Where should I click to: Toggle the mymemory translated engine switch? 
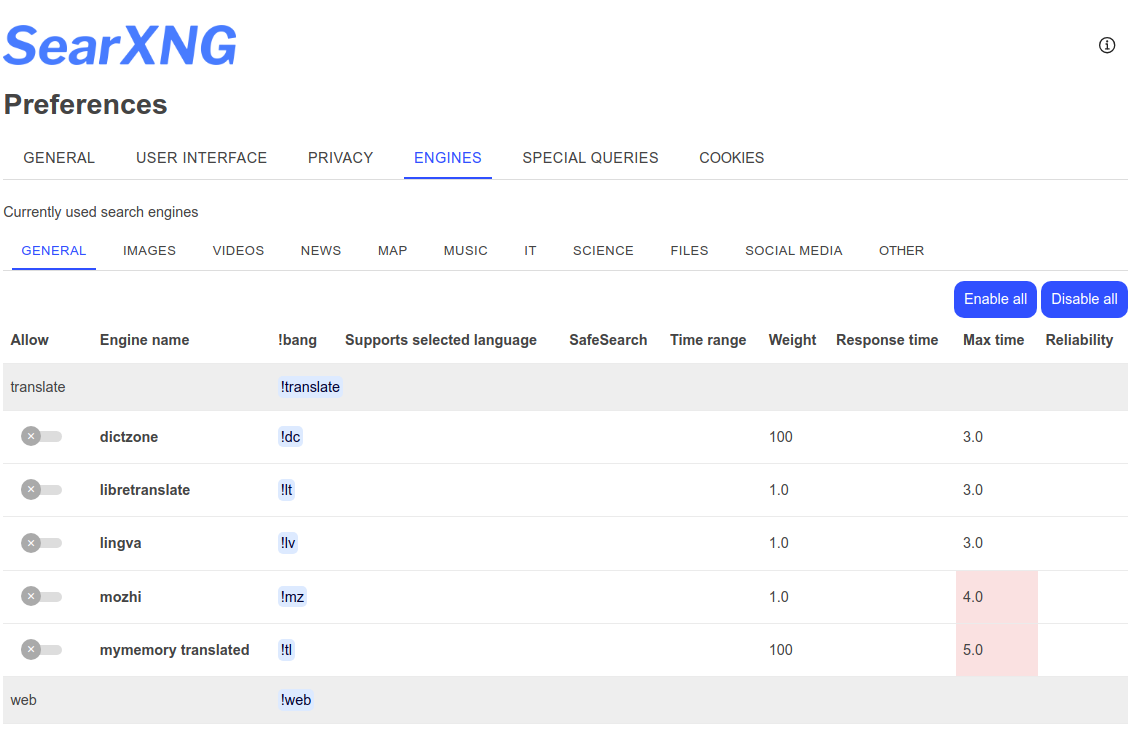[x=41, y=649]
